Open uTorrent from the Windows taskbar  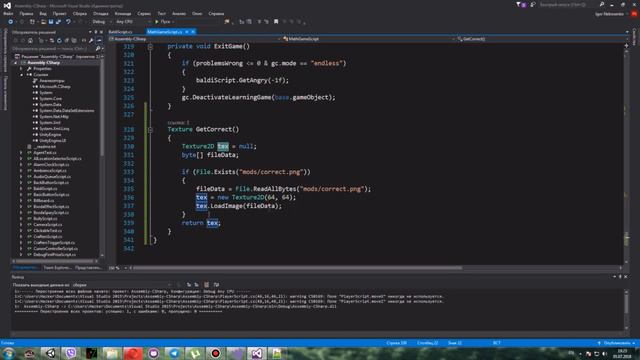click(x=195, y=353)
